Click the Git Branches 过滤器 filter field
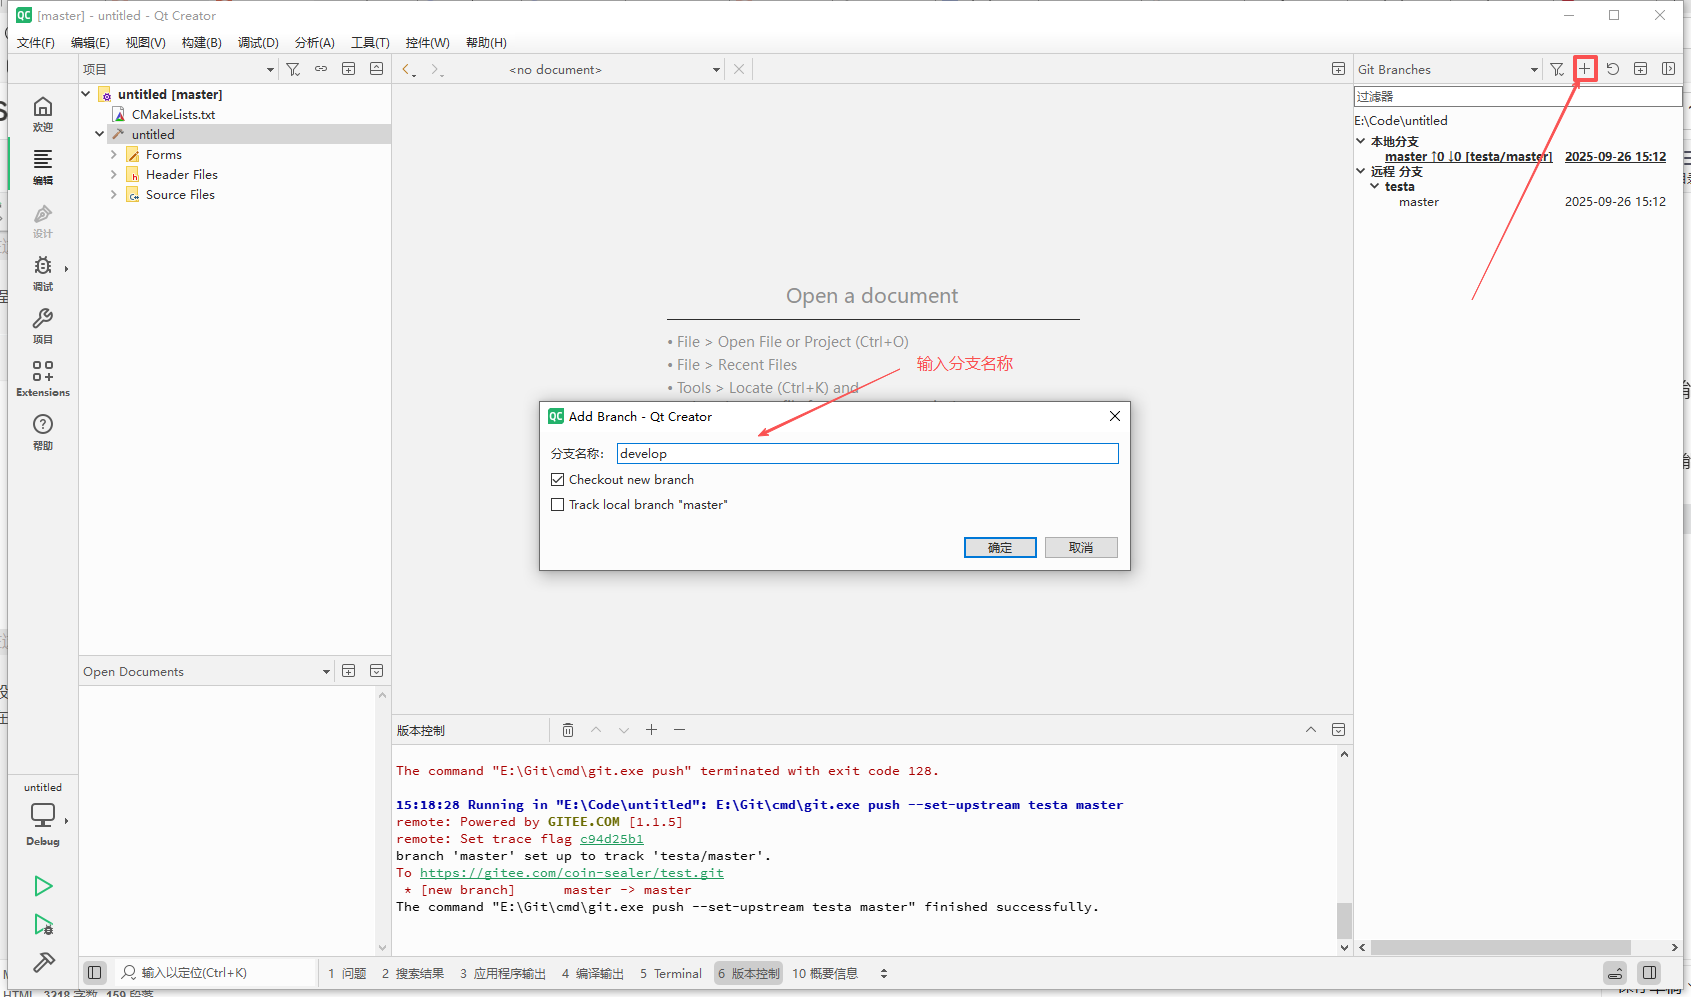Screen dimensions: 1691x997 pos(1517,96)
